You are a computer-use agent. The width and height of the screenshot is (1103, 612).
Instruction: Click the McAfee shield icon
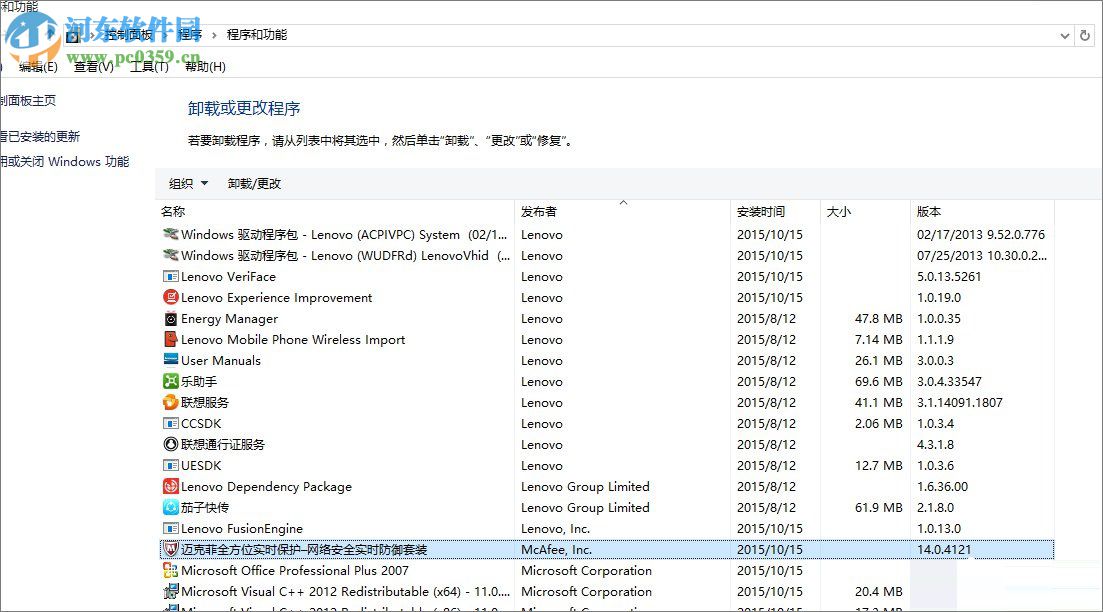(x=171, y=549)
